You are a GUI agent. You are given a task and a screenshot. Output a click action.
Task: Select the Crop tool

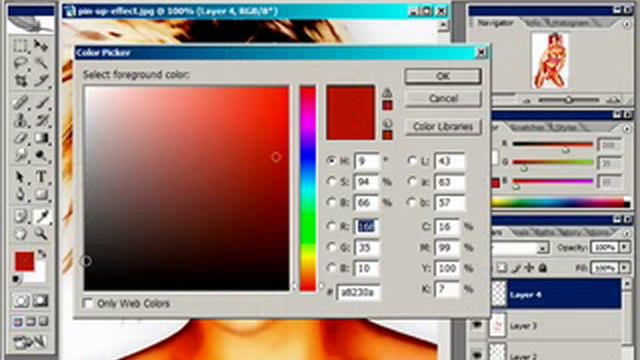point(20,81)
